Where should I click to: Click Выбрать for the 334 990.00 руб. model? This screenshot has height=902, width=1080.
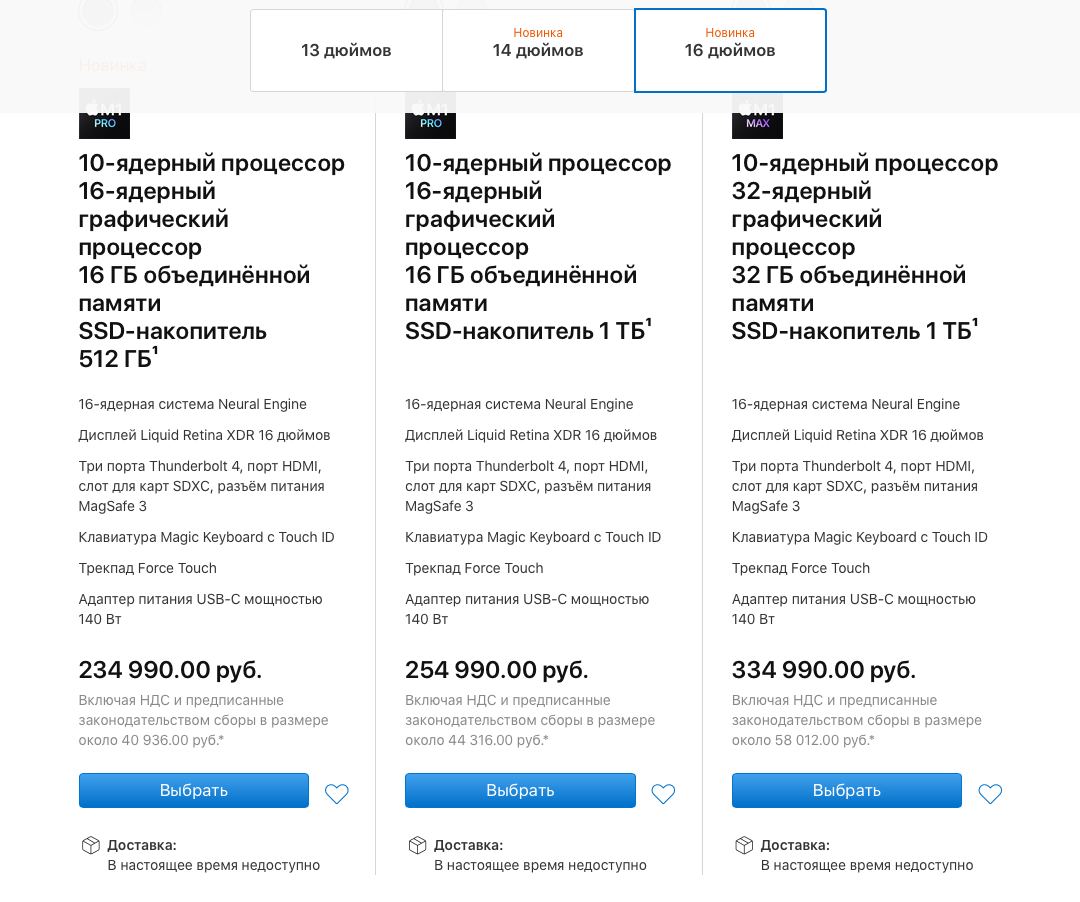(x=847, y=790)
